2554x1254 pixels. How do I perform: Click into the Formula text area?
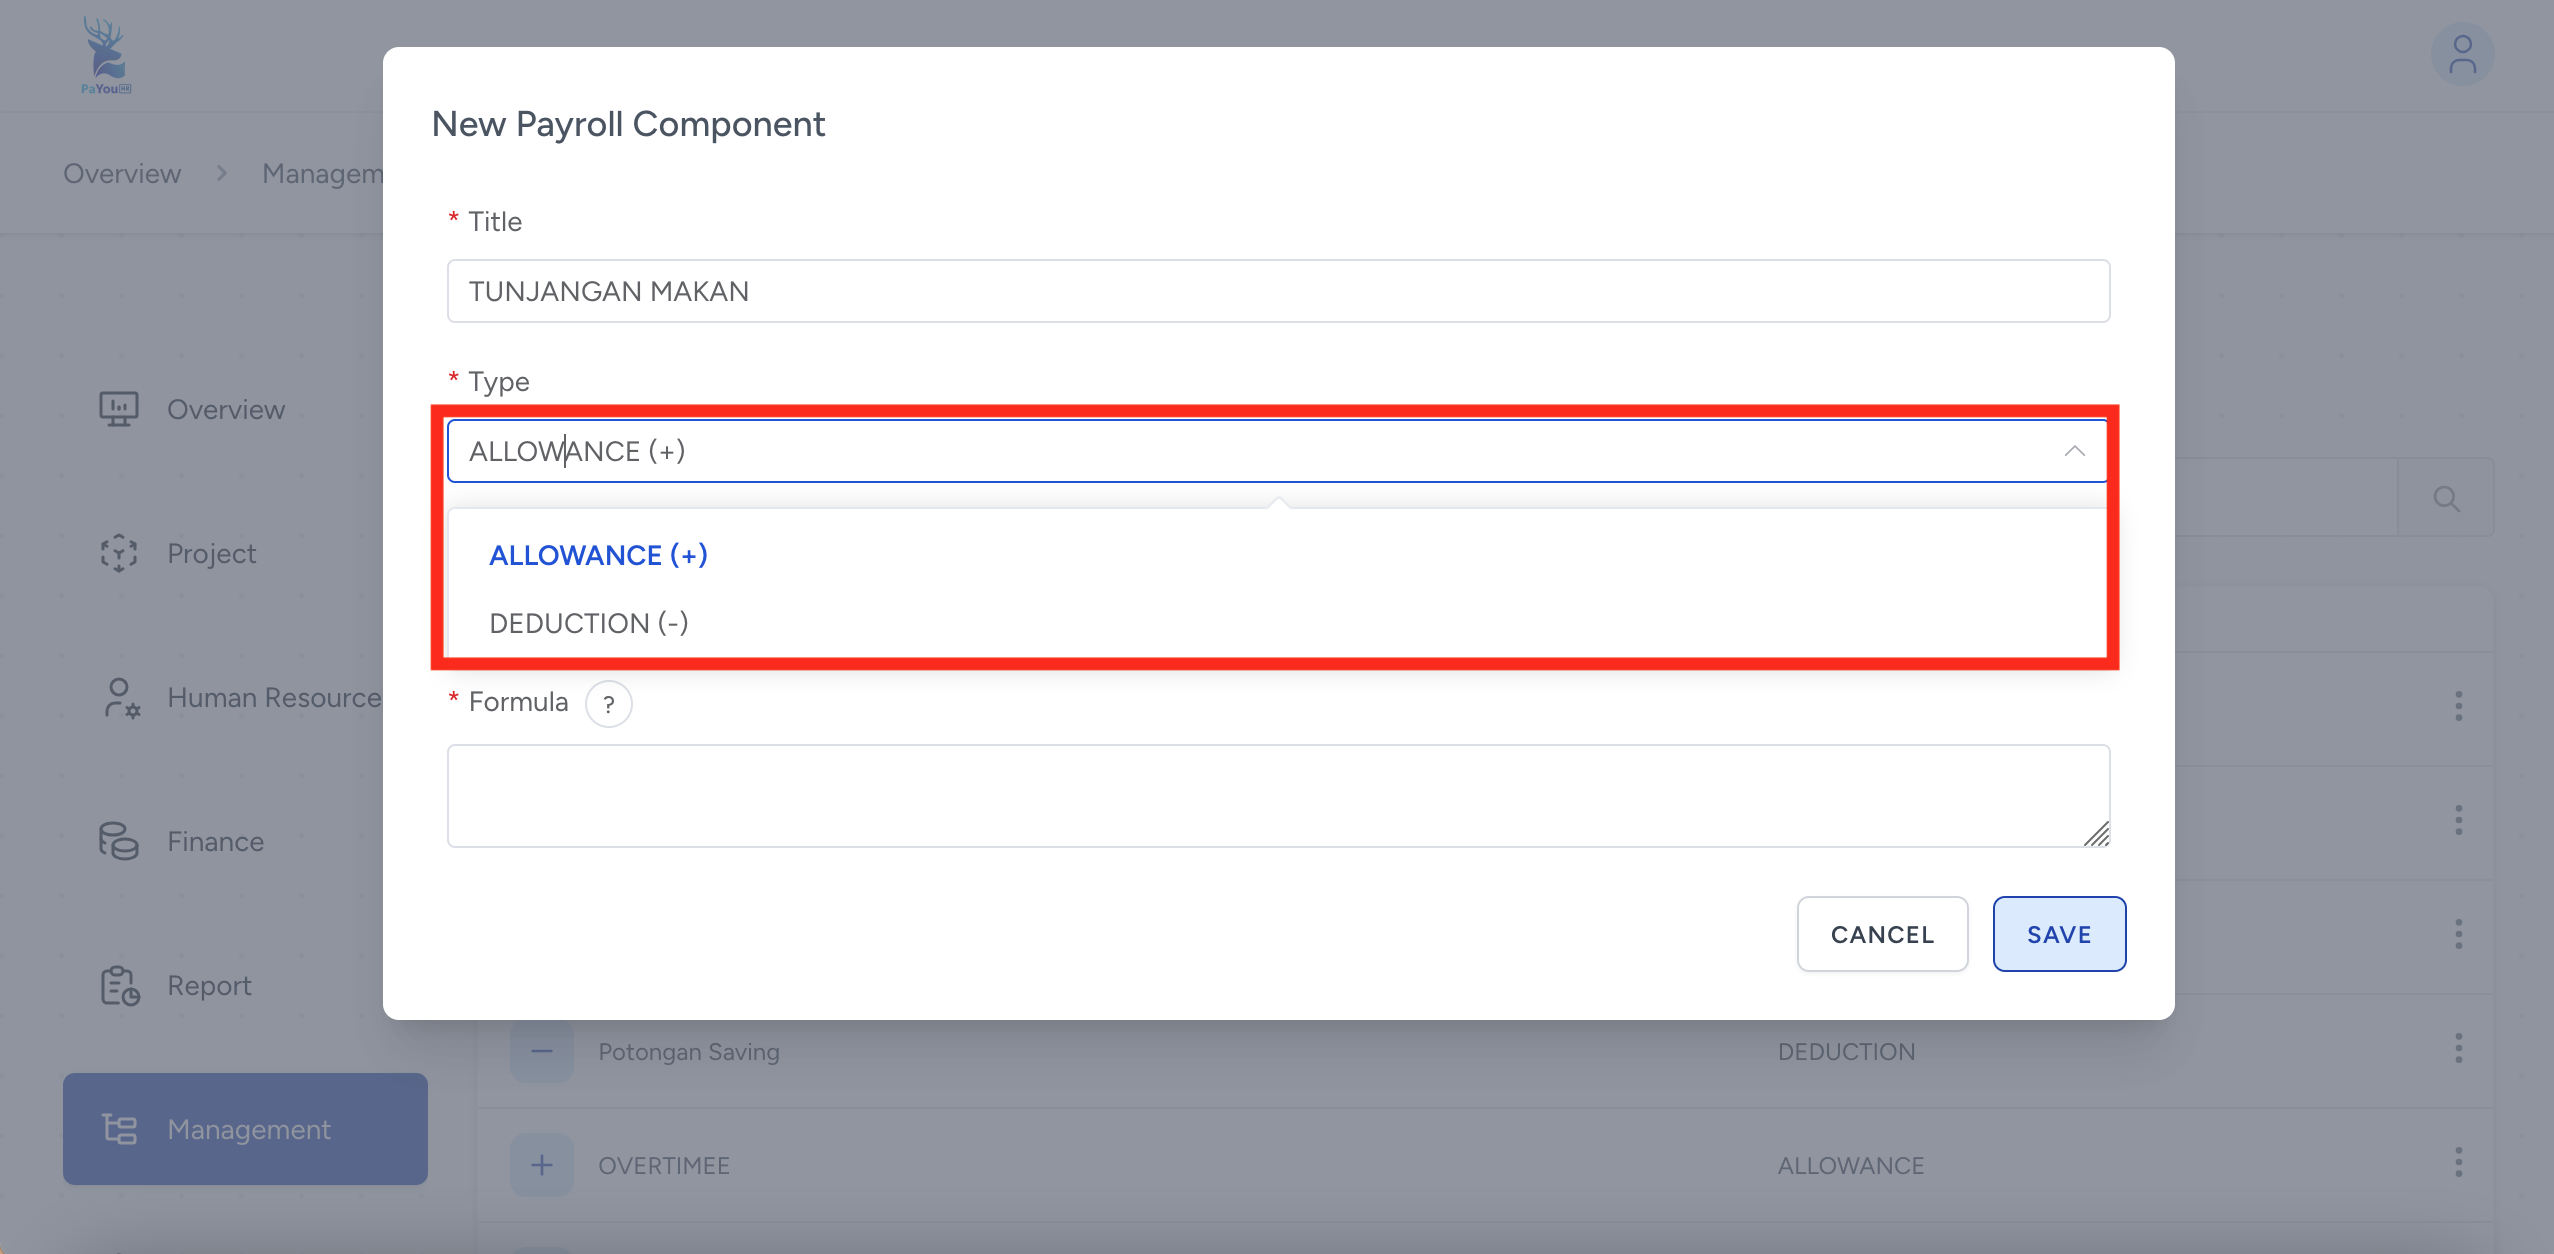click(x=1277, y=795)
